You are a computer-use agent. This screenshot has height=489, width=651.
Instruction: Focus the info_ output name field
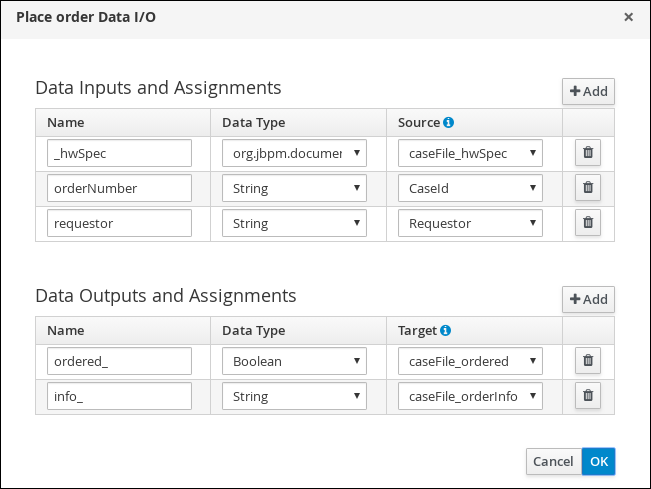[119, 397]
